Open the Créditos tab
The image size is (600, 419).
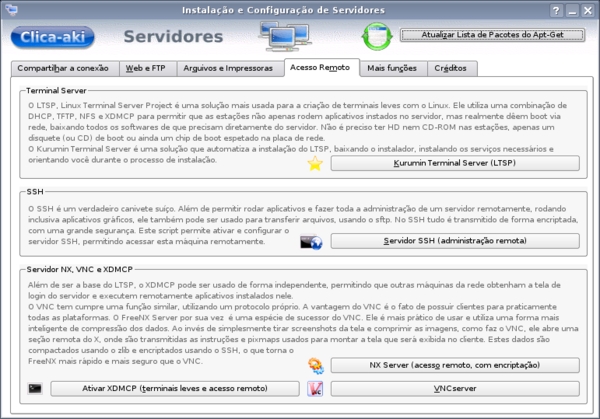452,68
